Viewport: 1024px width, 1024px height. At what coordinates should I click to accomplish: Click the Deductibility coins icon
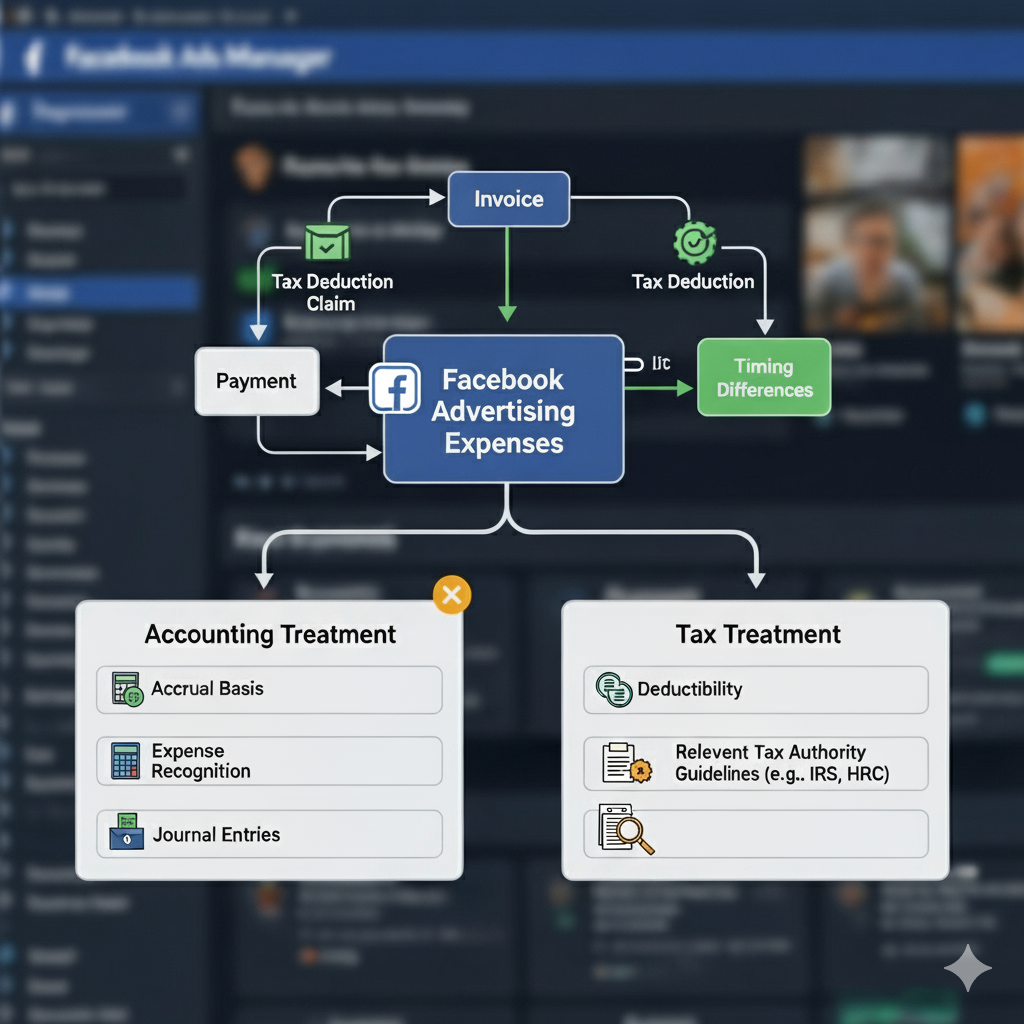tap(614, 690)
